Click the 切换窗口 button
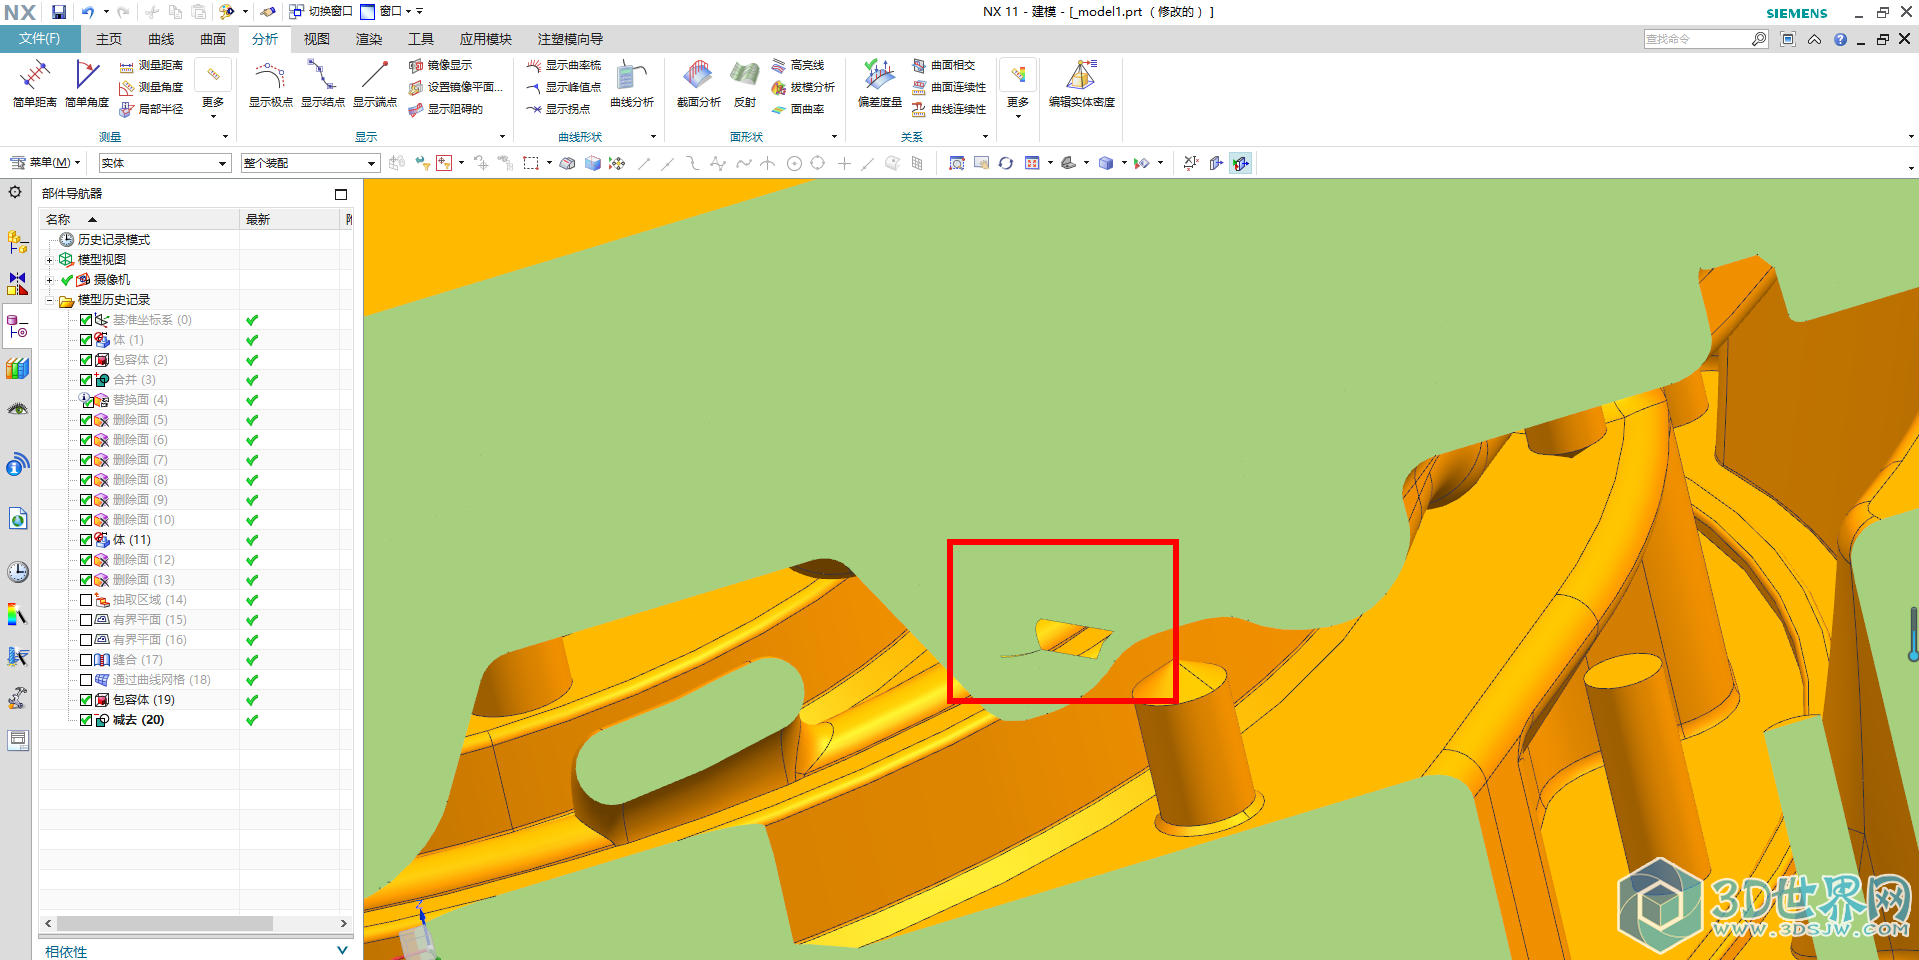 point(321,11)
